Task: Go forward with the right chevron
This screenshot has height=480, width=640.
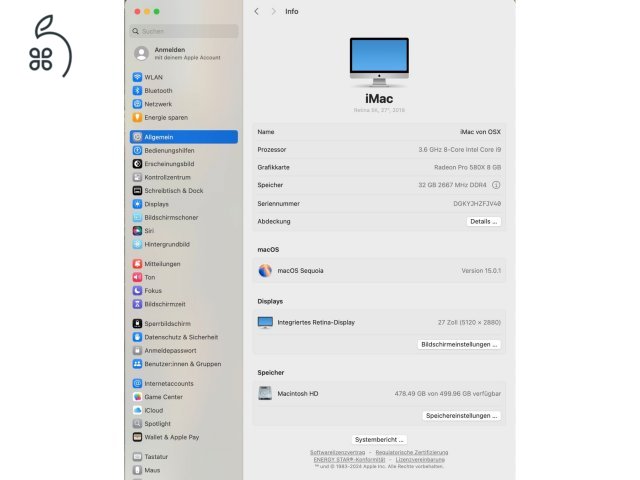Action: click(273, 11)
